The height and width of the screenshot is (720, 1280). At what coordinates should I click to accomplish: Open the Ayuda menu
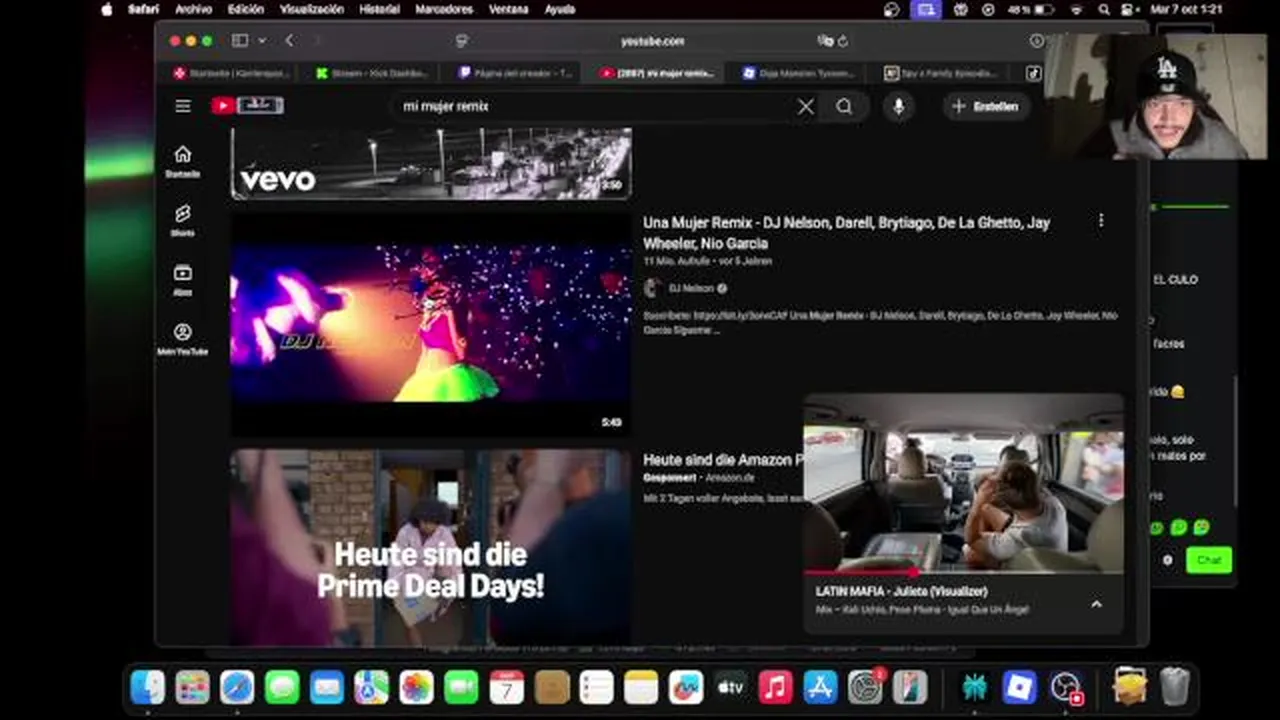(x=560, y=9)
